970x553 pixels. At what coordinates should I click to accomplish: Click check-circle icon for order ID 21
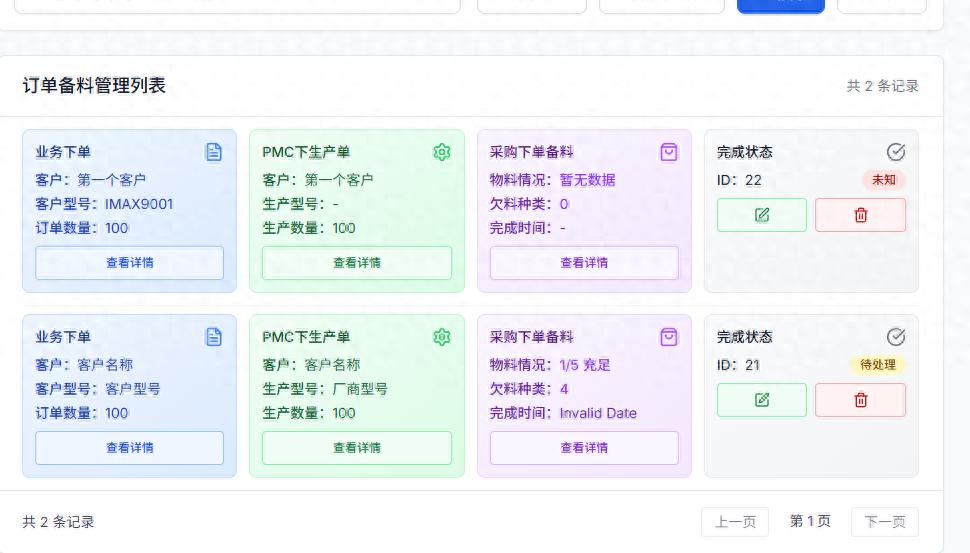896,337
